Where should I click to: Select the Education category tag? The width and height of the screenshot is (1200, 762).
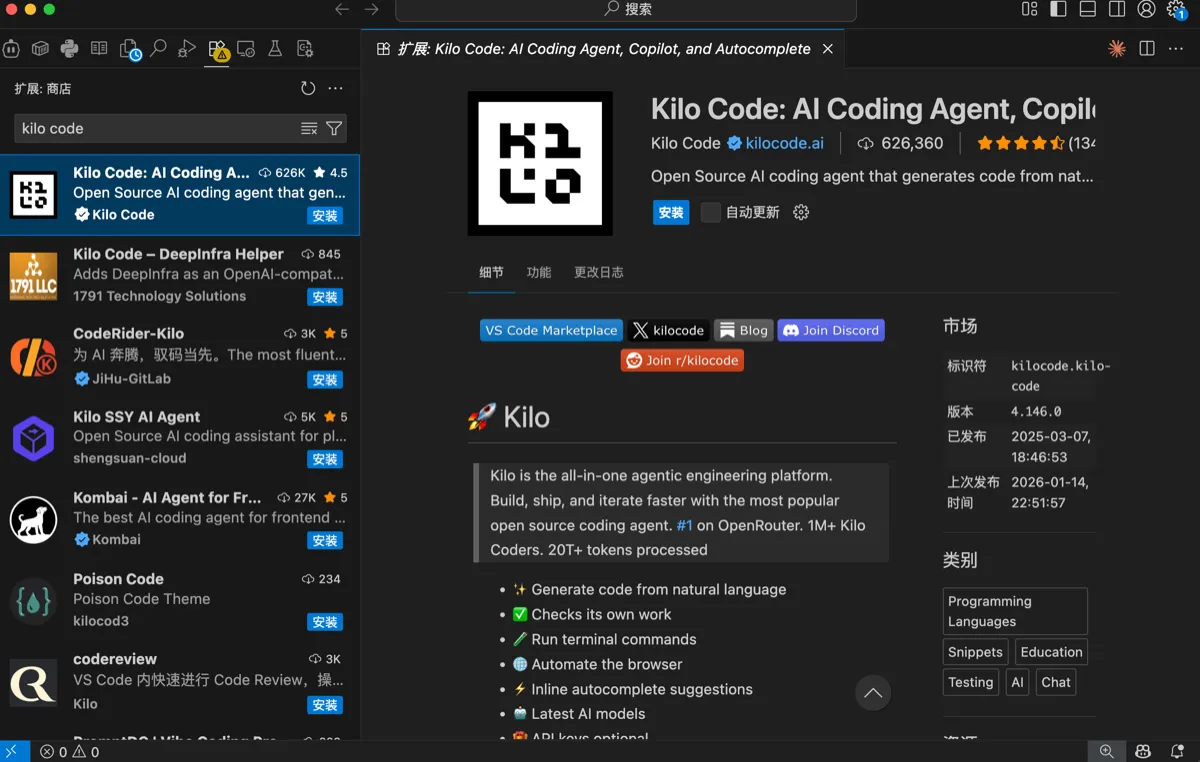pos(1051,652)
